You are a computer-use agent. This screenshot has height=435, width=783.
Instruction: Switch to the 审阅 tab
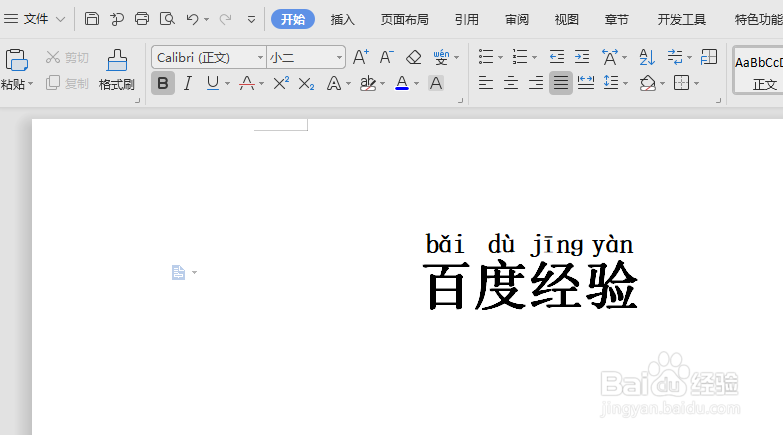click(x=516, y=19)
